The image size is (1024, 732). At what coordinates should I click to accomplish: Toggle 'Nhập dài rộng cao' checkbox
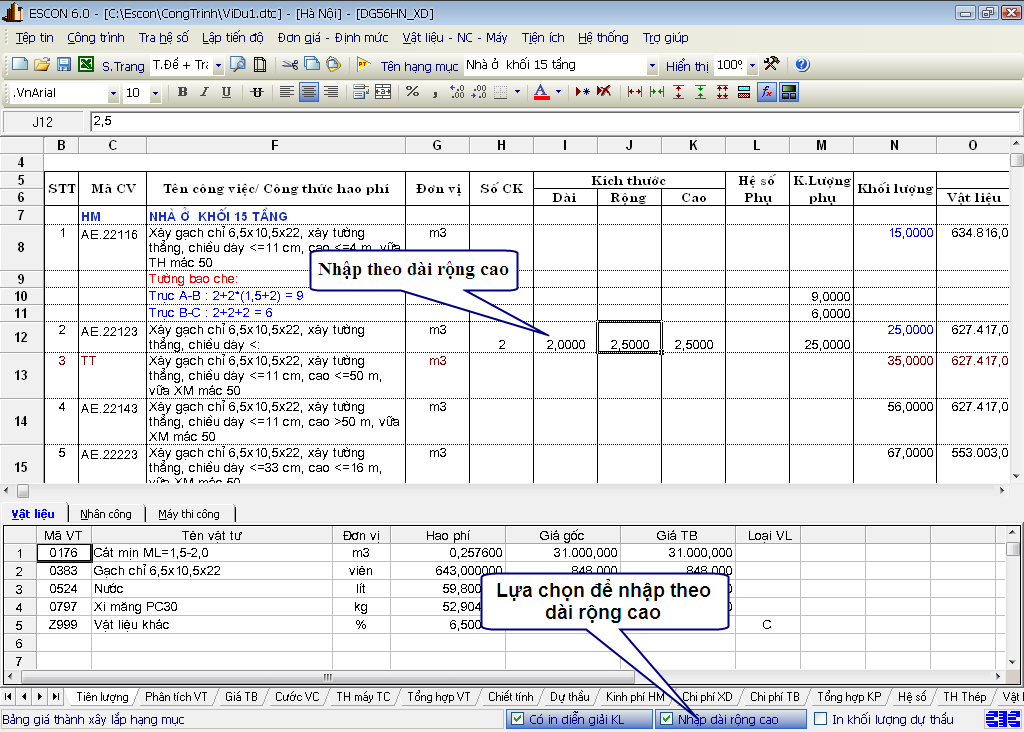tap(667, 719)
